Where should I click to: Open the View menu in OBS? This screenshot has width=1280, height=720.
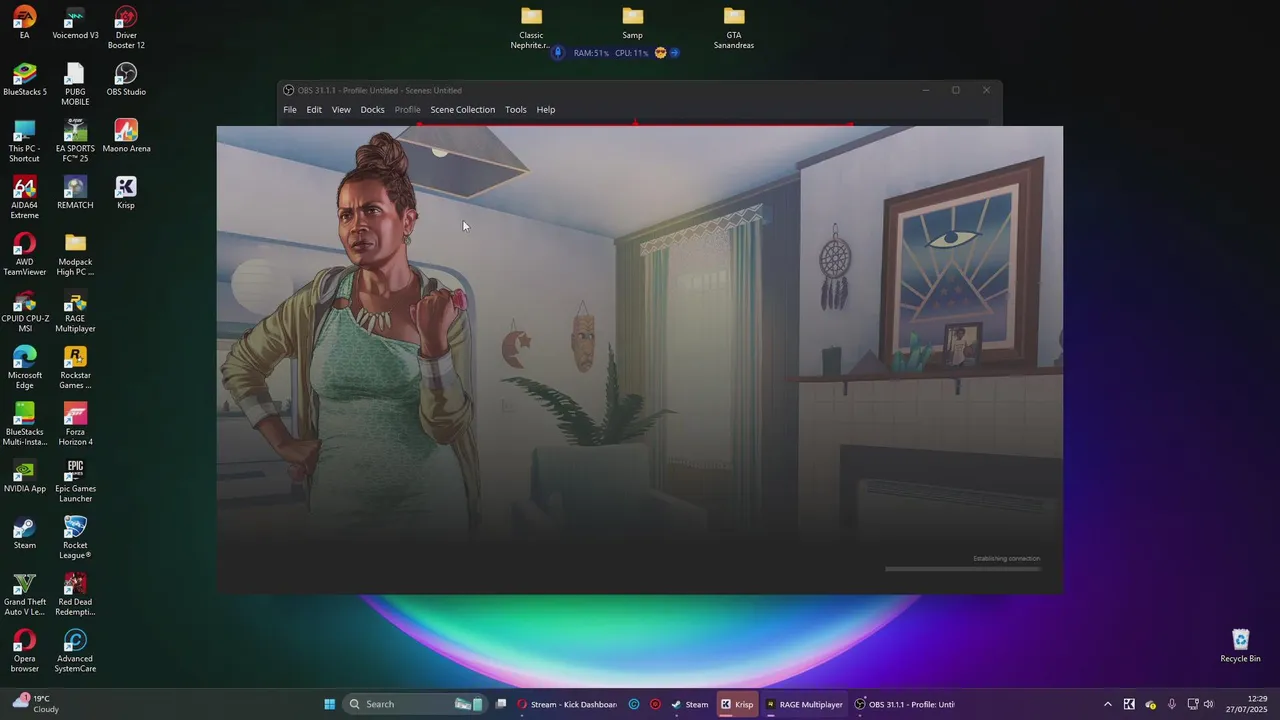point(341,110)
